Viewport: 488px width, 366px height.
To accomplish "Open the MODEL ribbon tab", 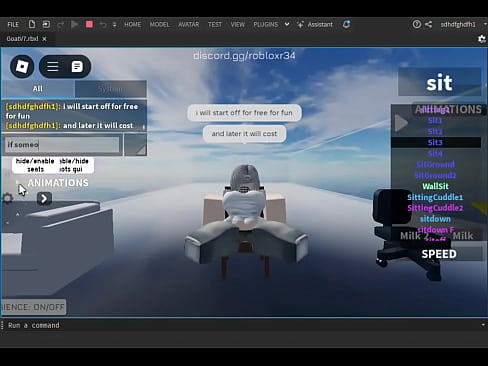I will click(x=159, y=24).
